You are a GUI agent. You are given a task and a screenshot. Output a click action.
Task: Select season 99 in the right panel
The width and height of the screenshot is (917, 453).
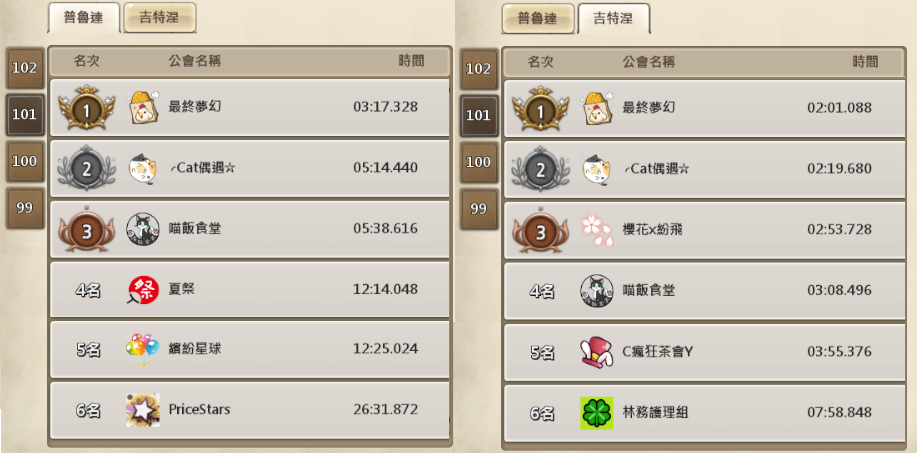click(479, 209)
